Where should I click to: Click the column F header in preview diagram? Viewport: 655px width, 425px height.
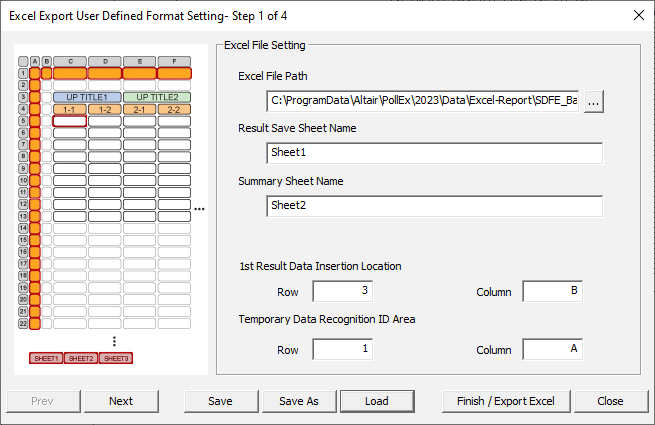174,62
